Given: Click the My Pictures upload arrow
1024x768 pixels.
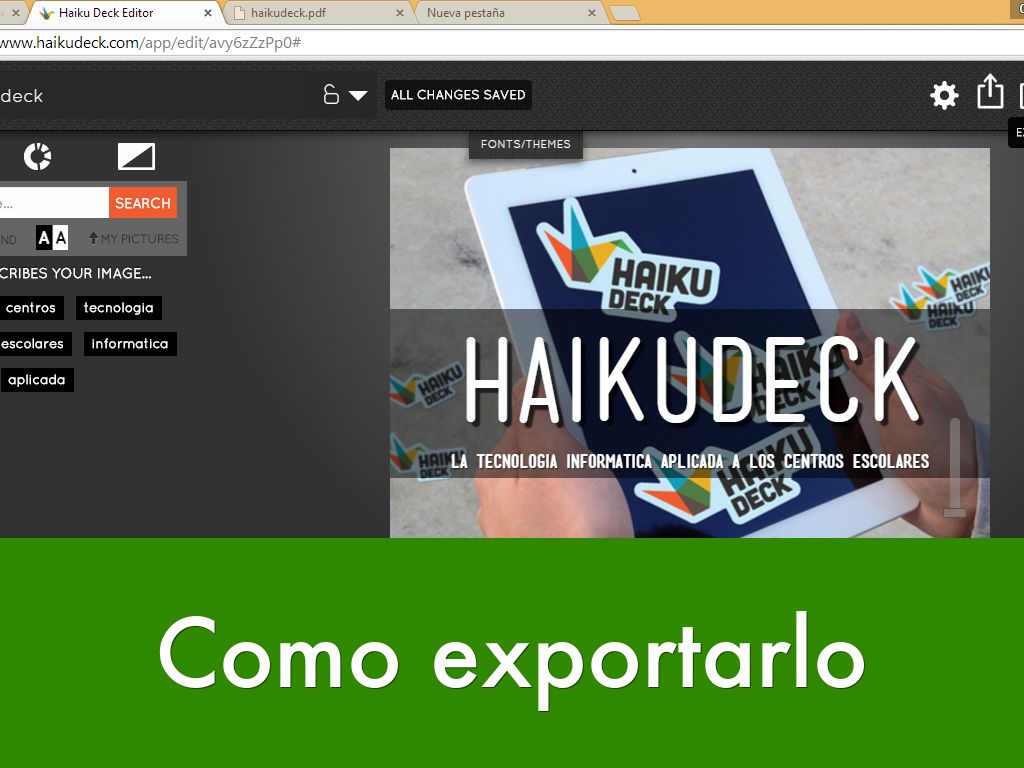Looking at the screenshot, I should (93, 239).
